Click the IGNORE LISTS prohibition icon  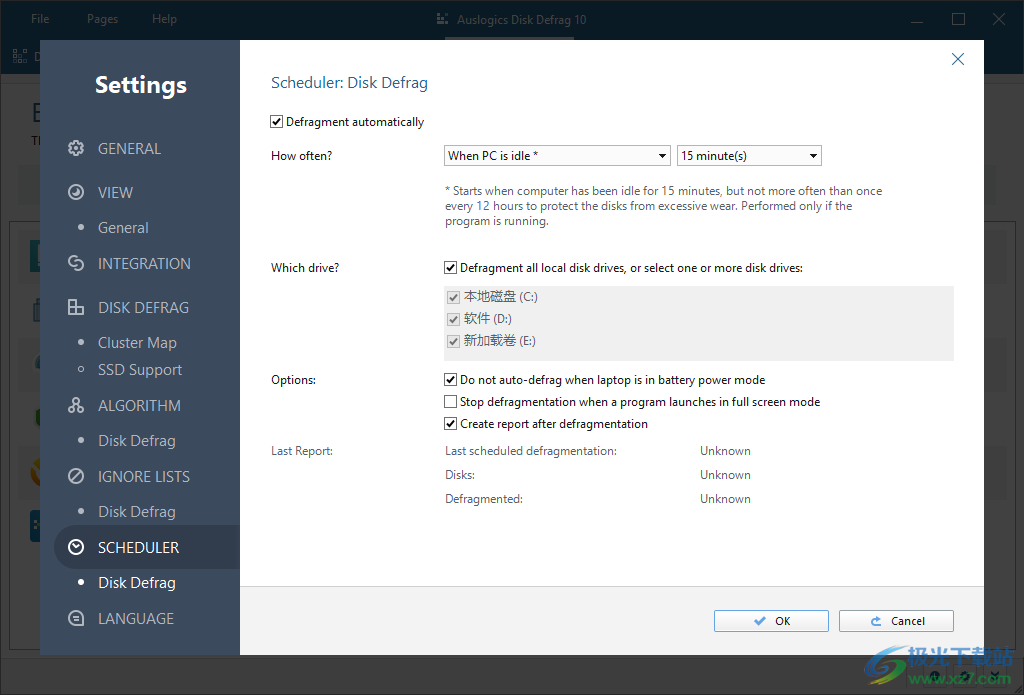tap(76, 476)
